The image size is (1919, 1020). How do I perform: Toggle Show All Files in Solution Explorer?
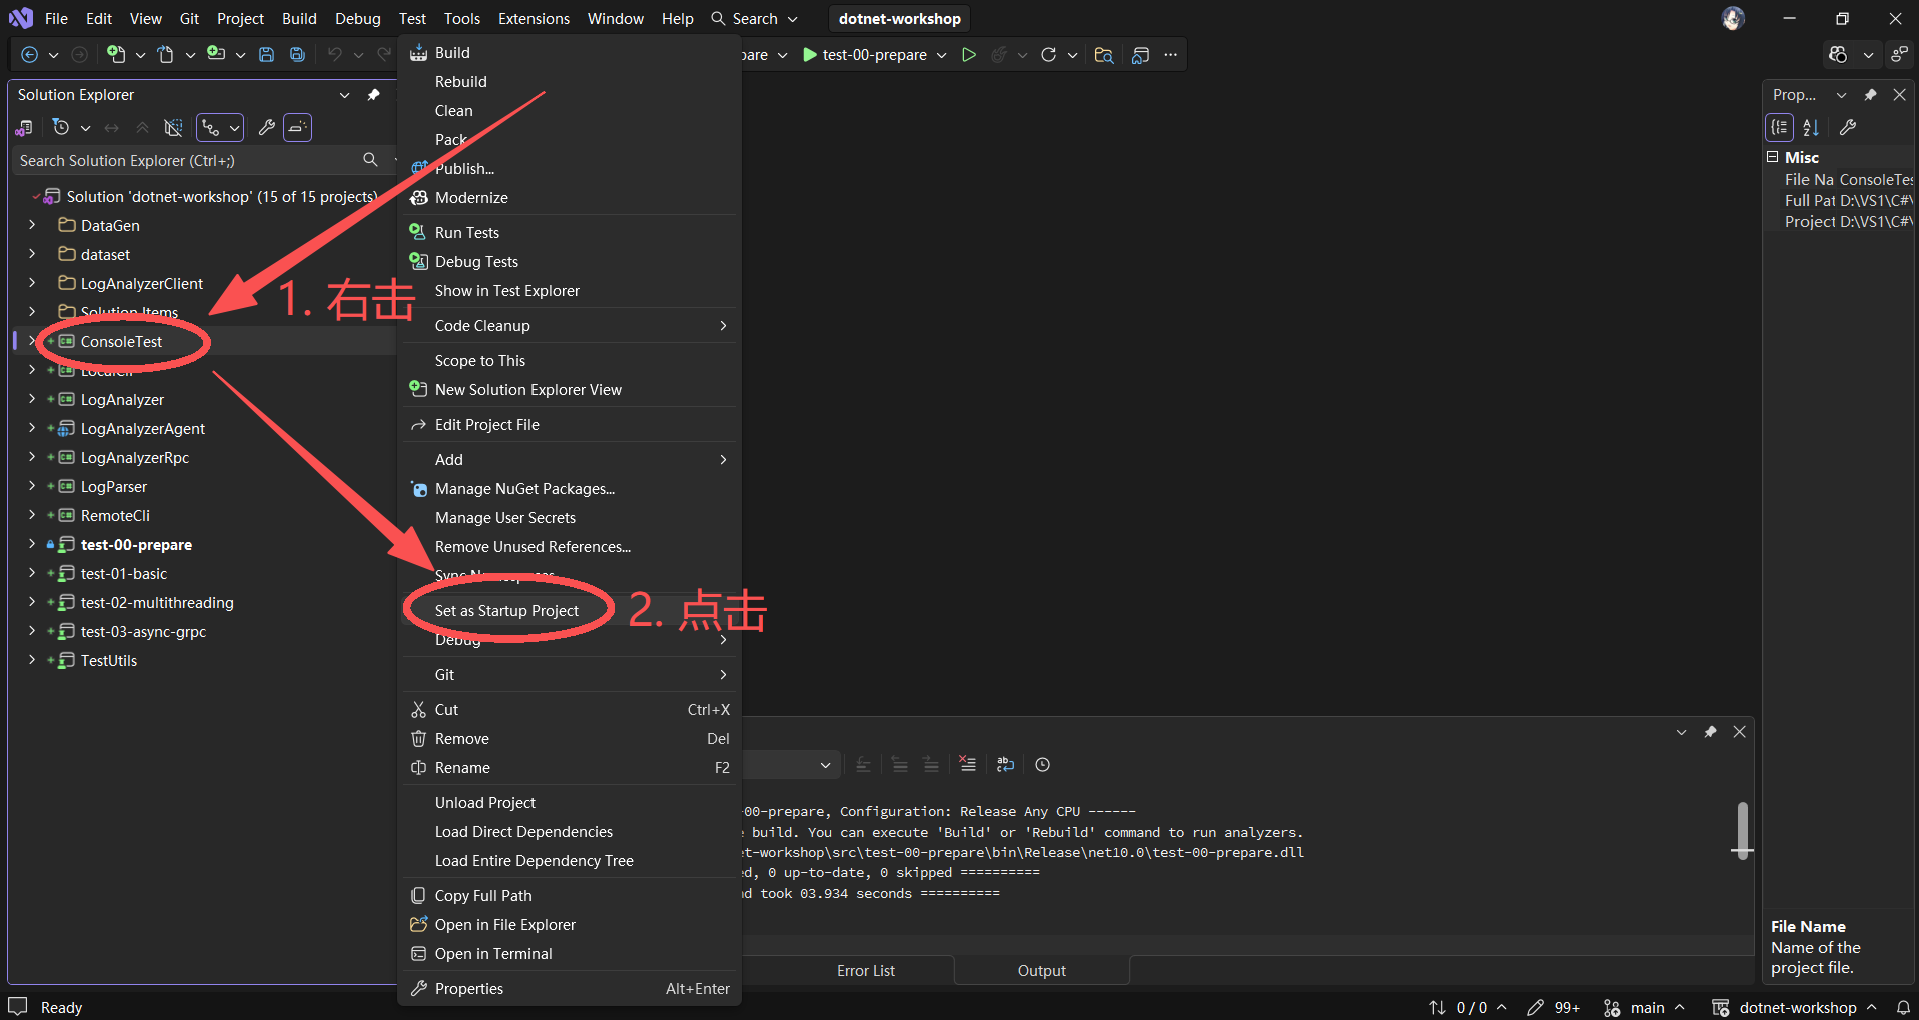coord(173,127)
